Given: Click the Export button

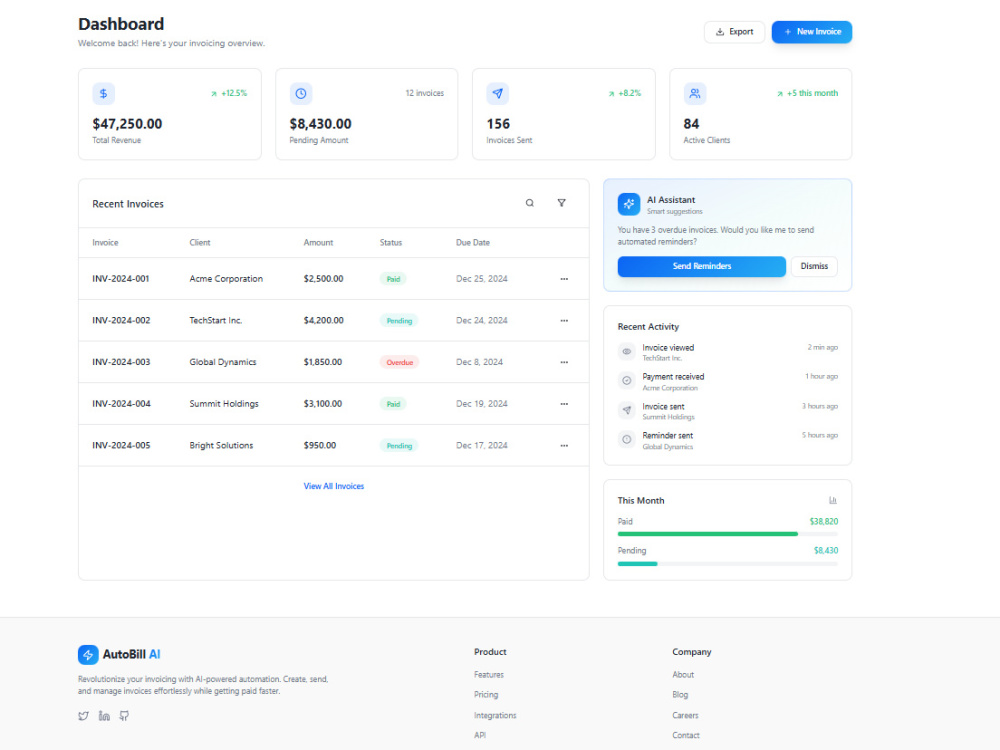Looking at the screenshot, I should click(x=734, y=32).
